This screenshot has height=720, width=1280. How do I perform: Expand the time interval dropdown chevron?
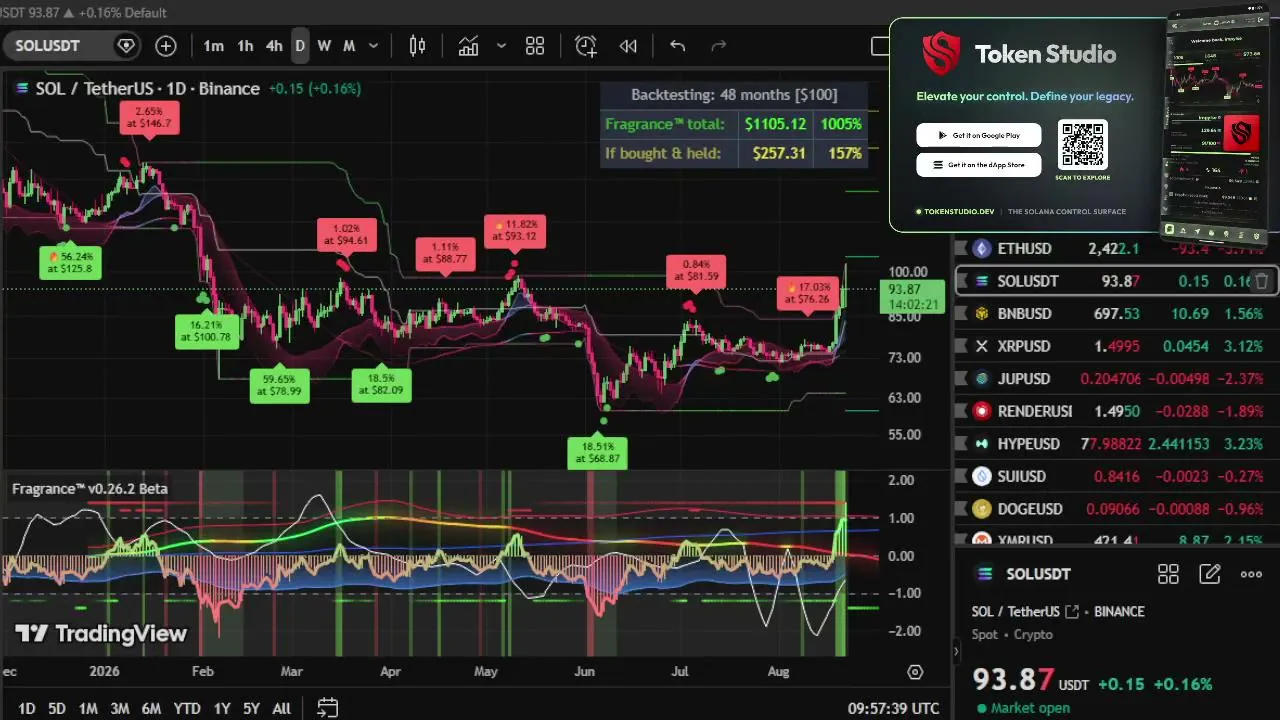point(374,46)
